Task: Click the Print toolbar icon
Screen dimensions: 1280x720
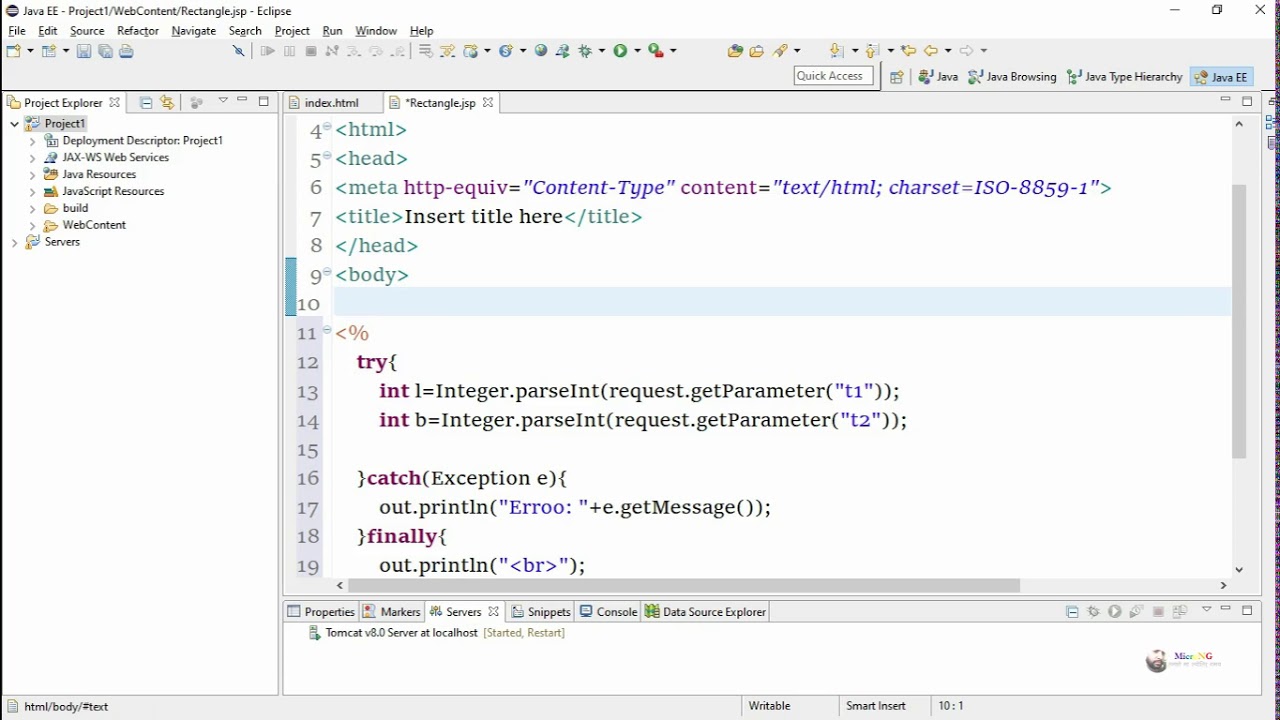Action: (x=126, y=50)
